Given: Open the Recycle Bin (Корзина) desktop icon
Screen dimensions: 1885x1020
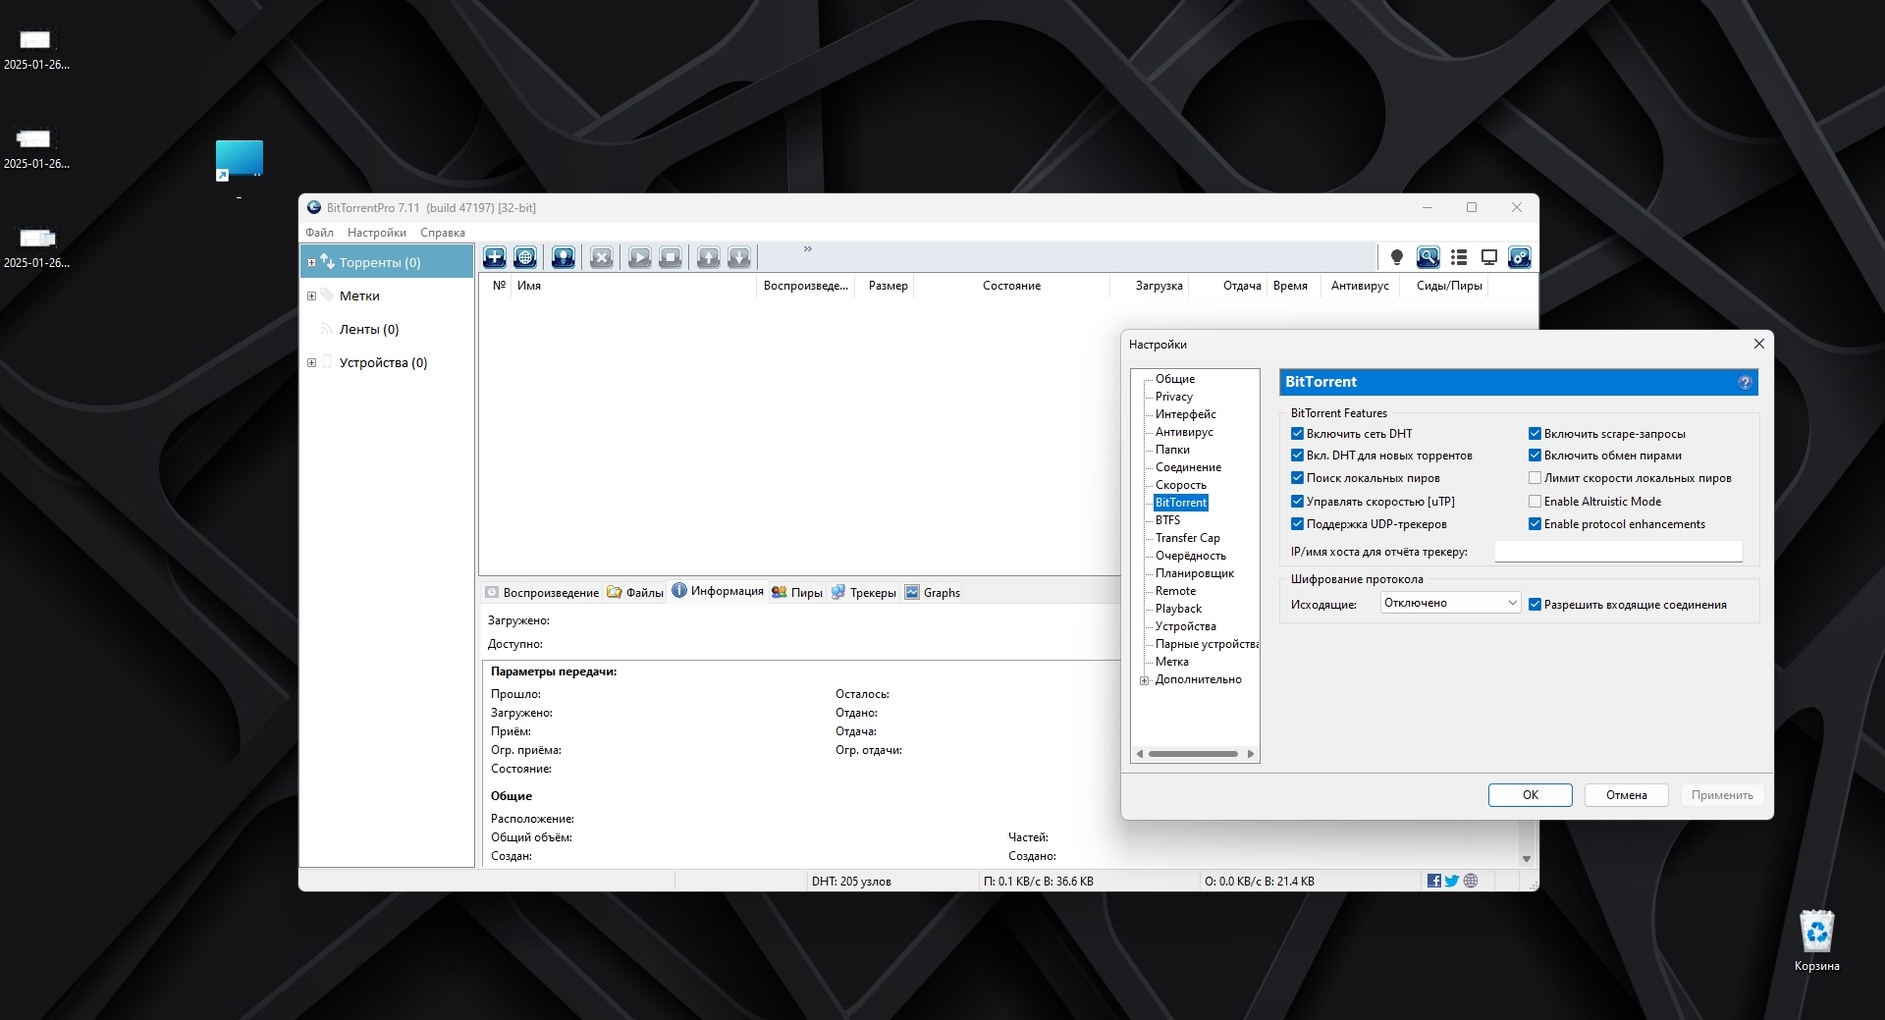Looking at the screenshot, I should coord(1817,940).
